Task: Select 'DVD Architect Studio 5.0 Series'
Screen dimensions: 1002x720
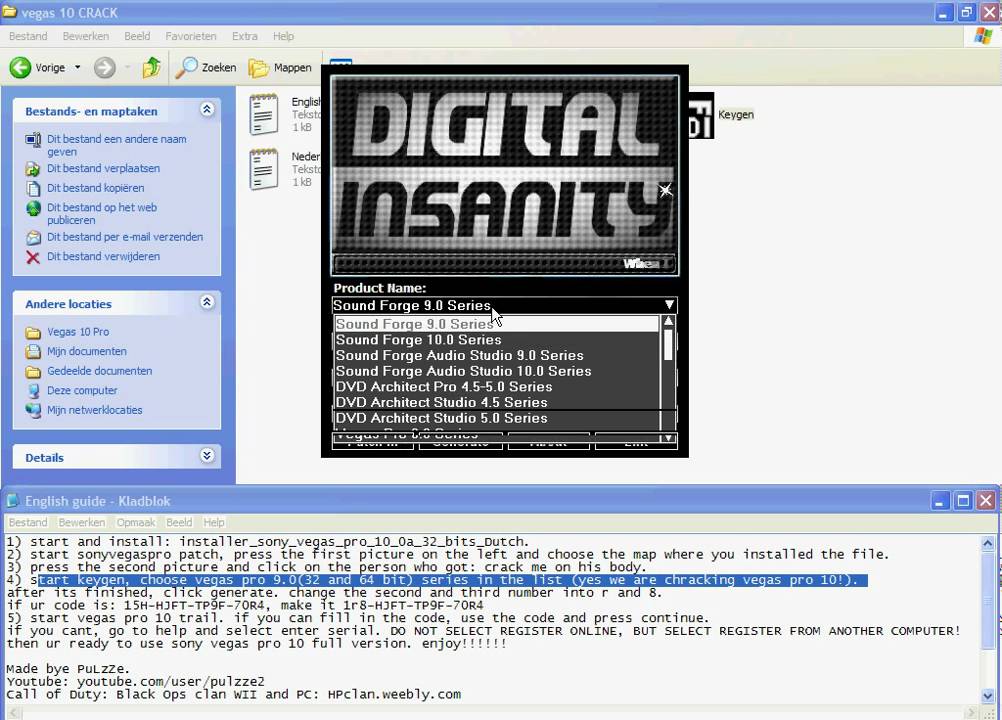Action: point(497,418)
